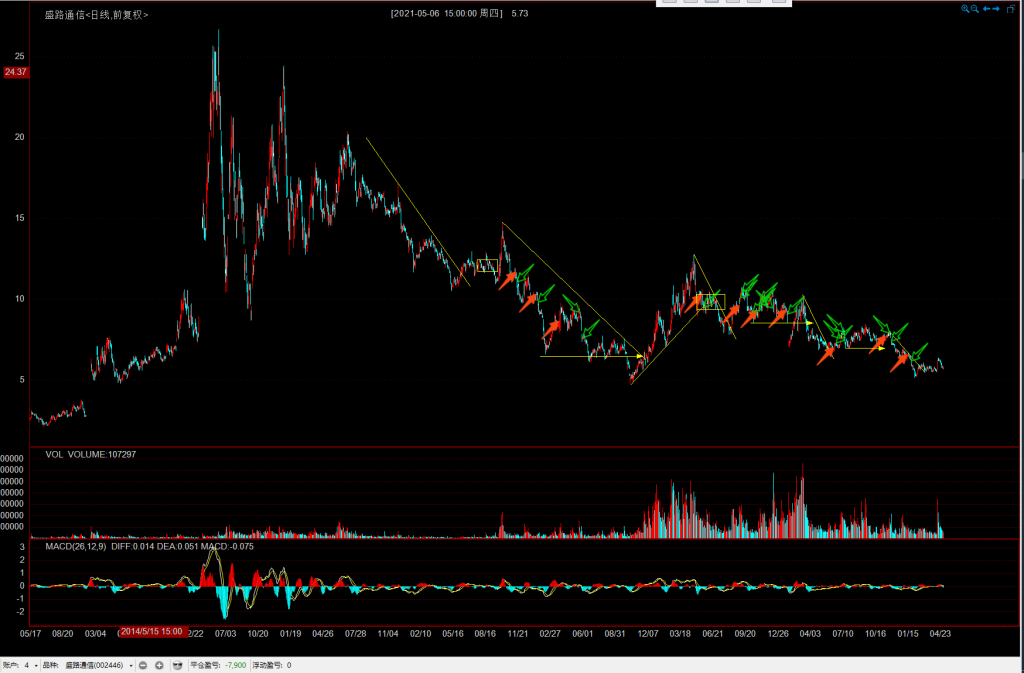Screen dimensions: 1024x673
Task: Click the zoom in magnifier icon
Action: pos(966,8)
